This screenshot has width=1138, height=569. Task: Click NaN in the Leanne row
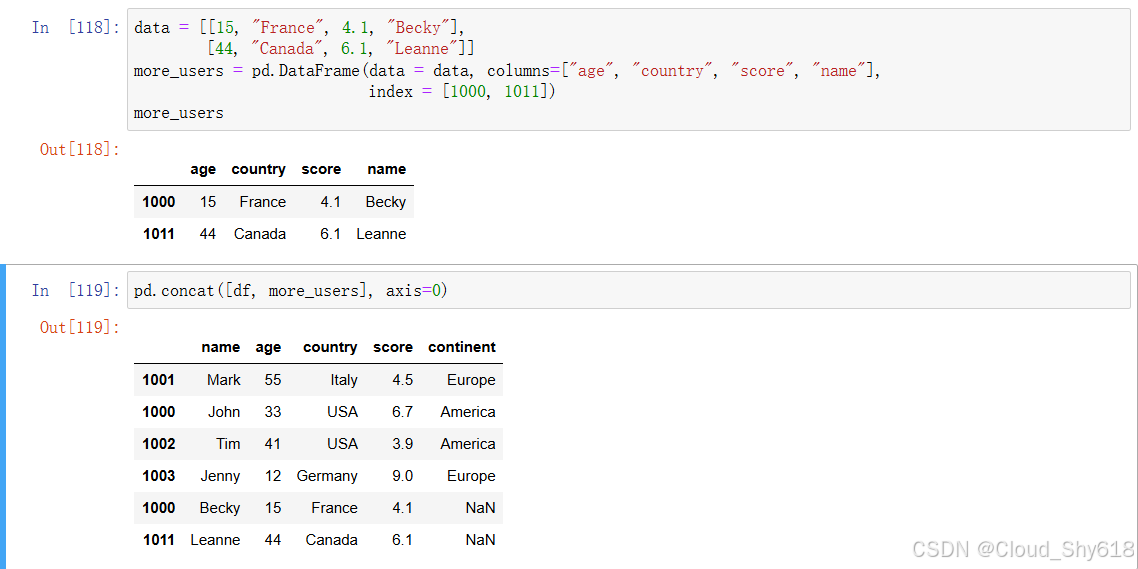point(480,539)
